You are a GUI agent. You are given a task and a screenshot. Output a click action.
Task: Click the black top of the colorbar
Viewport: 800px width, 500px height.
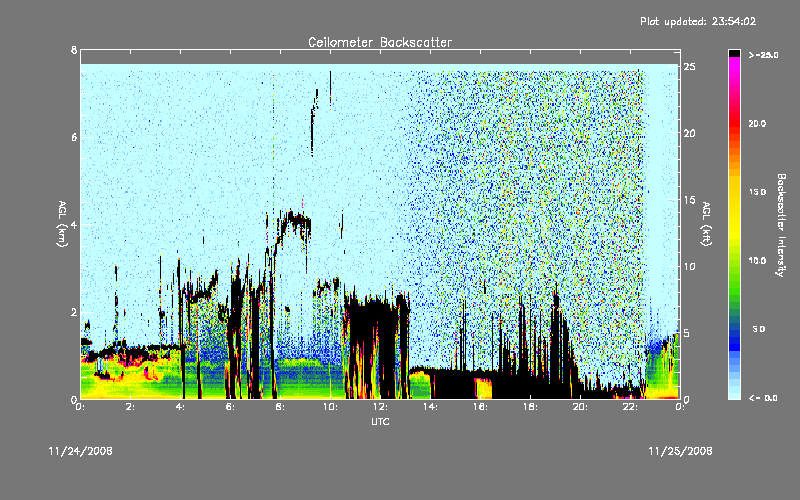click(734, 53)
